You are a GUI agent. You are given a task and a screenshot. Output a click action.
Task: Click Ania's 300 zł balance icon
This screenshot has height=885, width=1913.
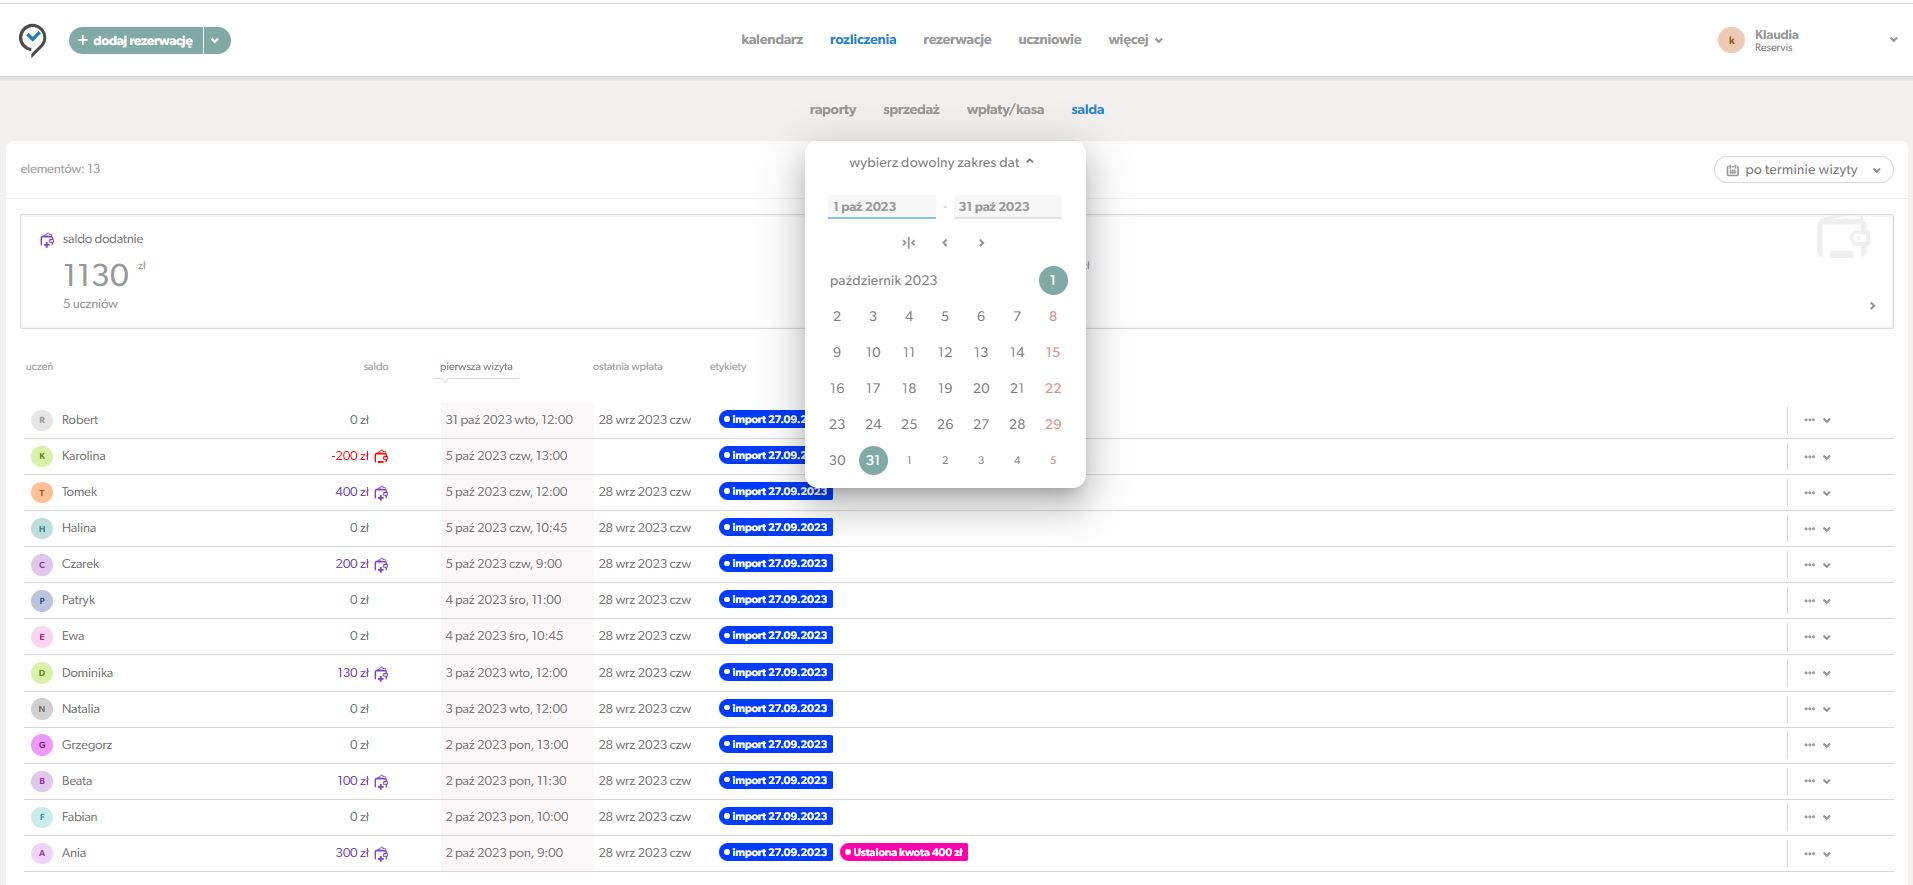[381, 854]
